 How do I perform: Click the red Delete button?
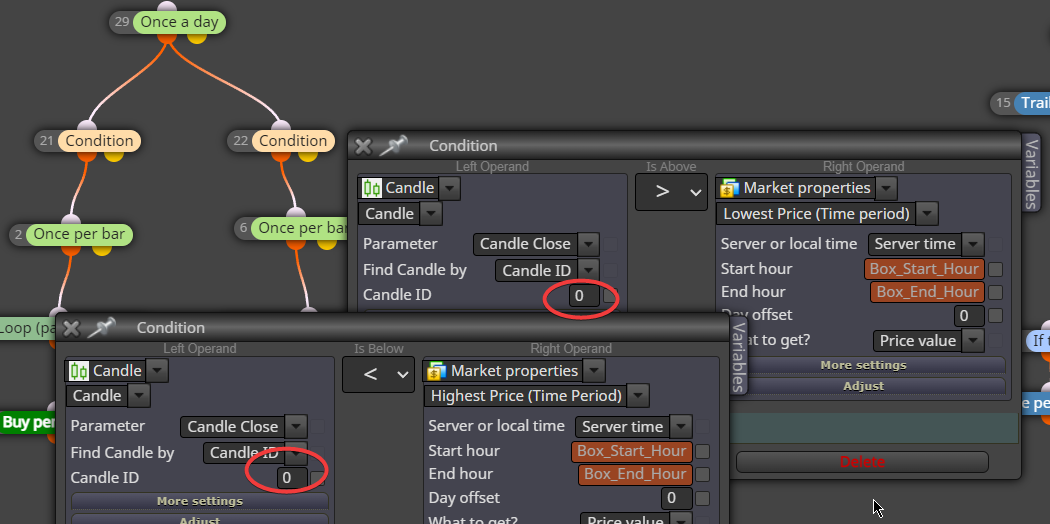point(862,462)
